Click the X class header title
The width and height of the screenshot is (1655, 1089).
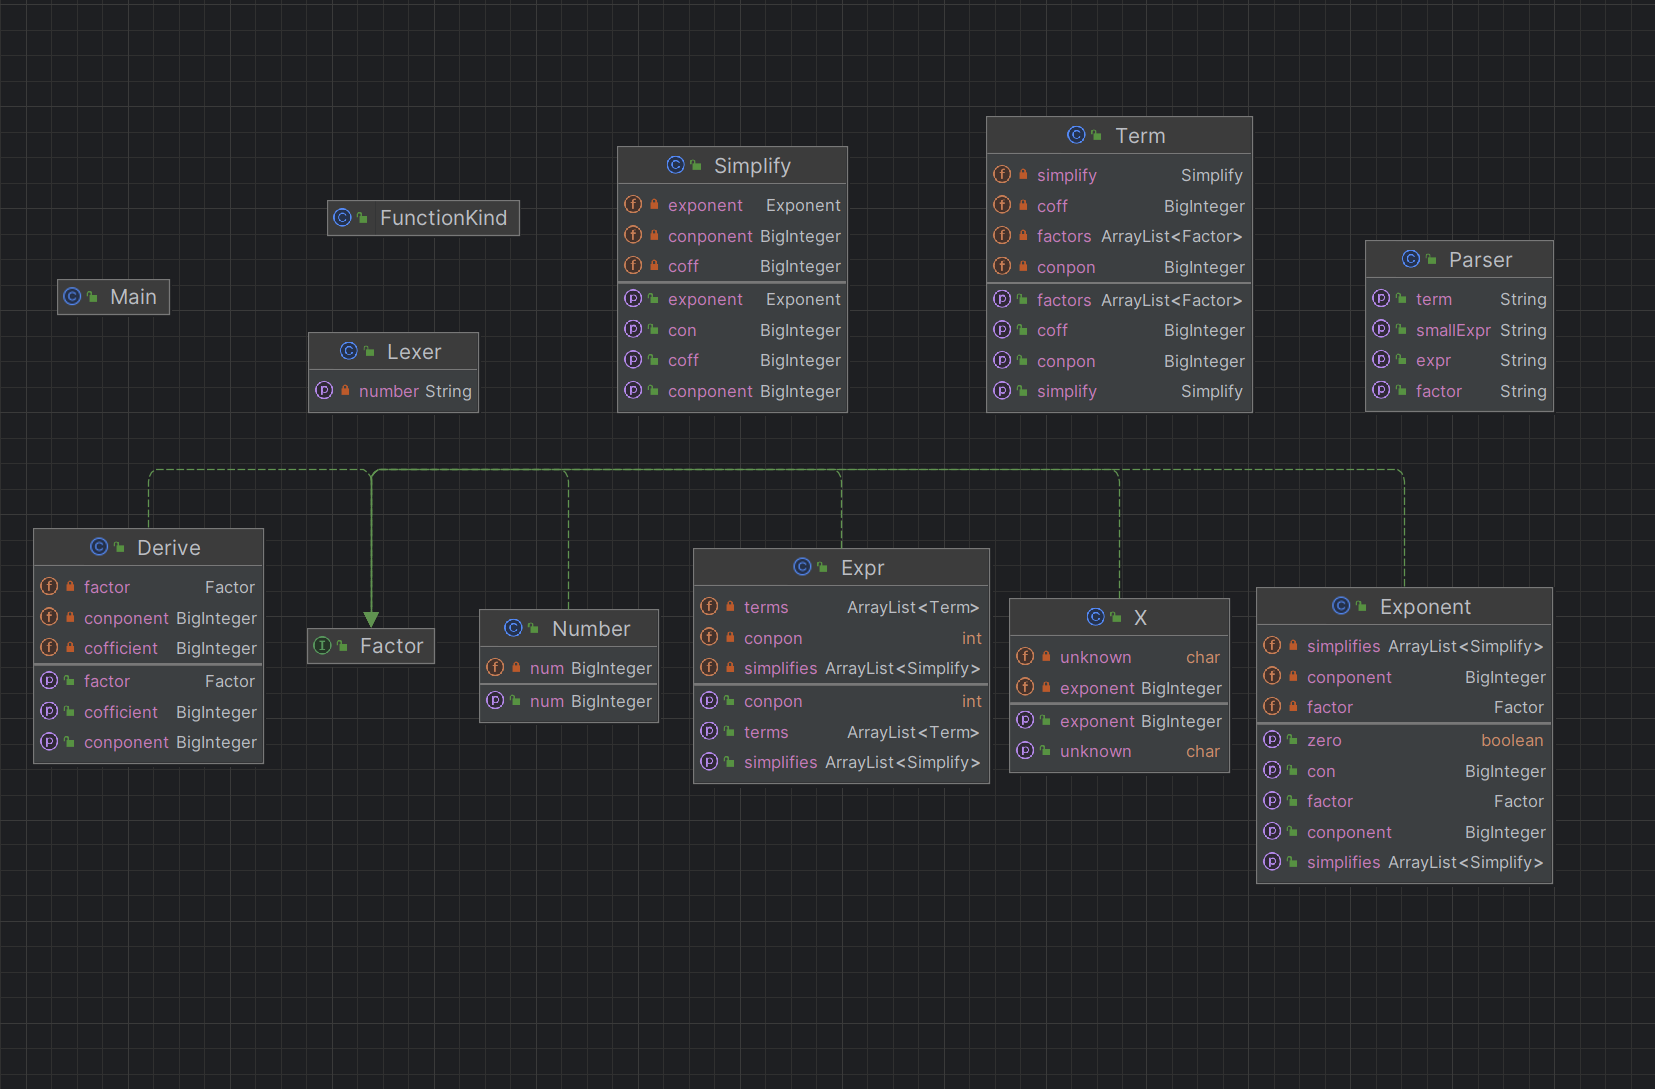click(x=1140, y=618)
